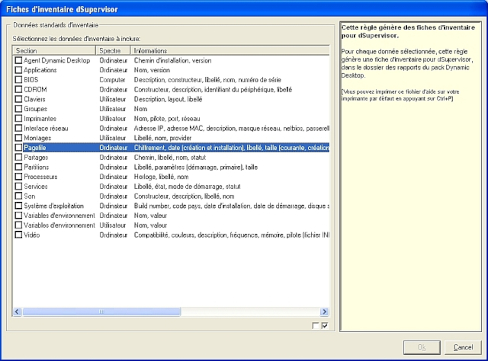The image size is (488, 361).
Task: Click the uncheck-all box below the list
Action: pyautogui.click(x=315, y=325)
